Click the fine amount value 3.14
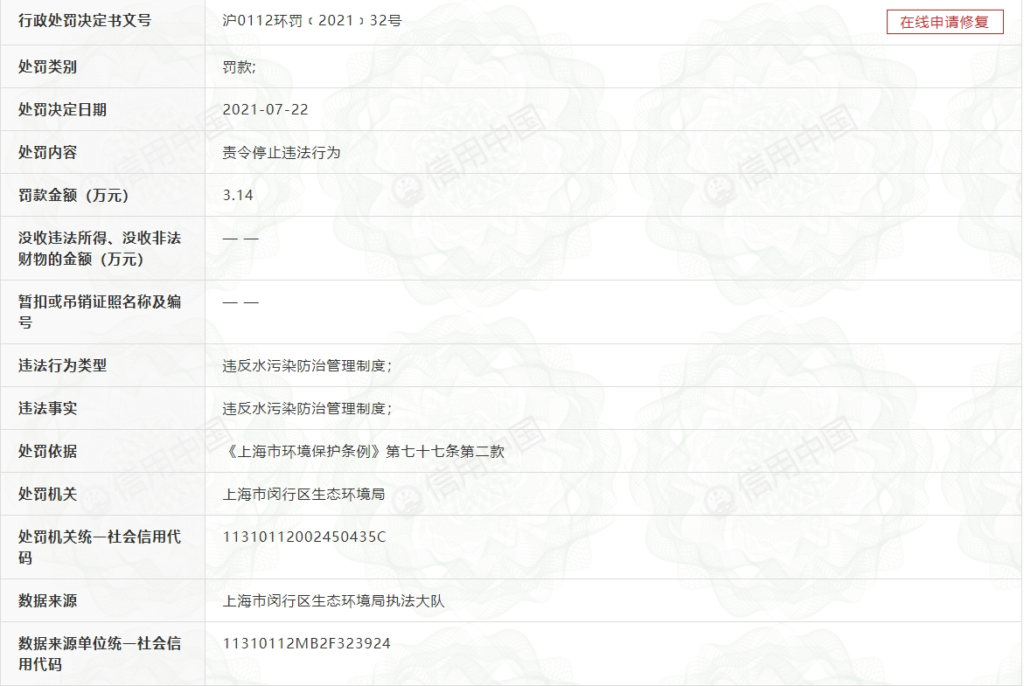The width and height of the screenshot is (1024, 686). pyautogui.click(x=239, y=196)
